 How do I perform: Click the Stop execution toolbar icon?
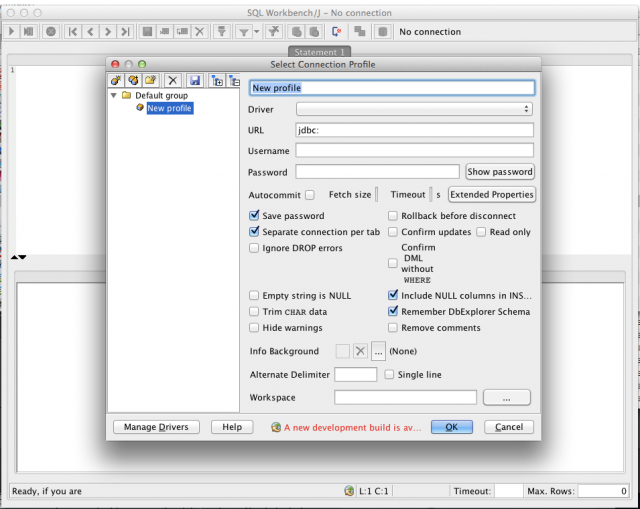pos(51,31)
